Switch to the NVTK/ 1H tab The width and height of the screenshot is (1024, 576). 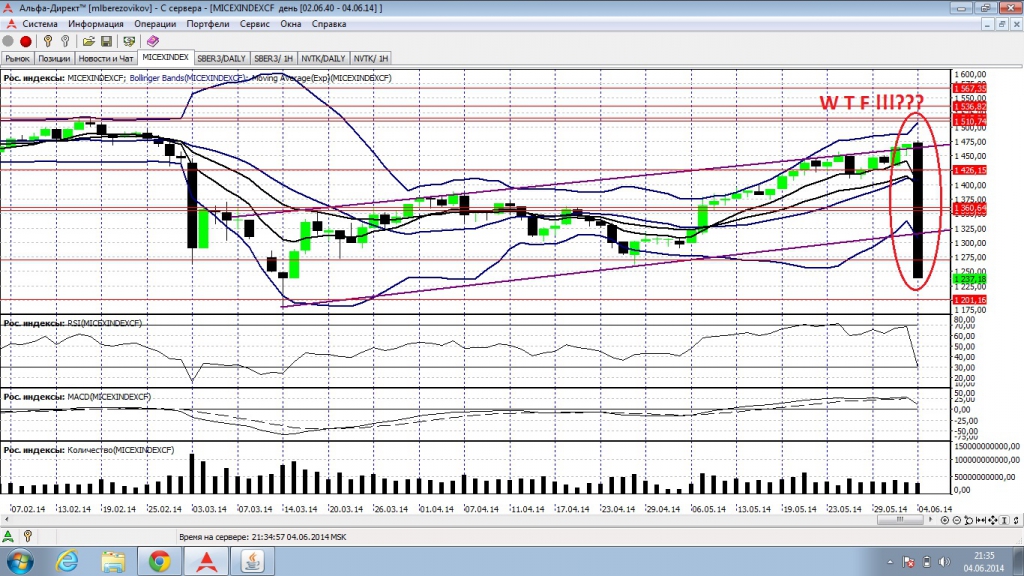coord(371,58)
